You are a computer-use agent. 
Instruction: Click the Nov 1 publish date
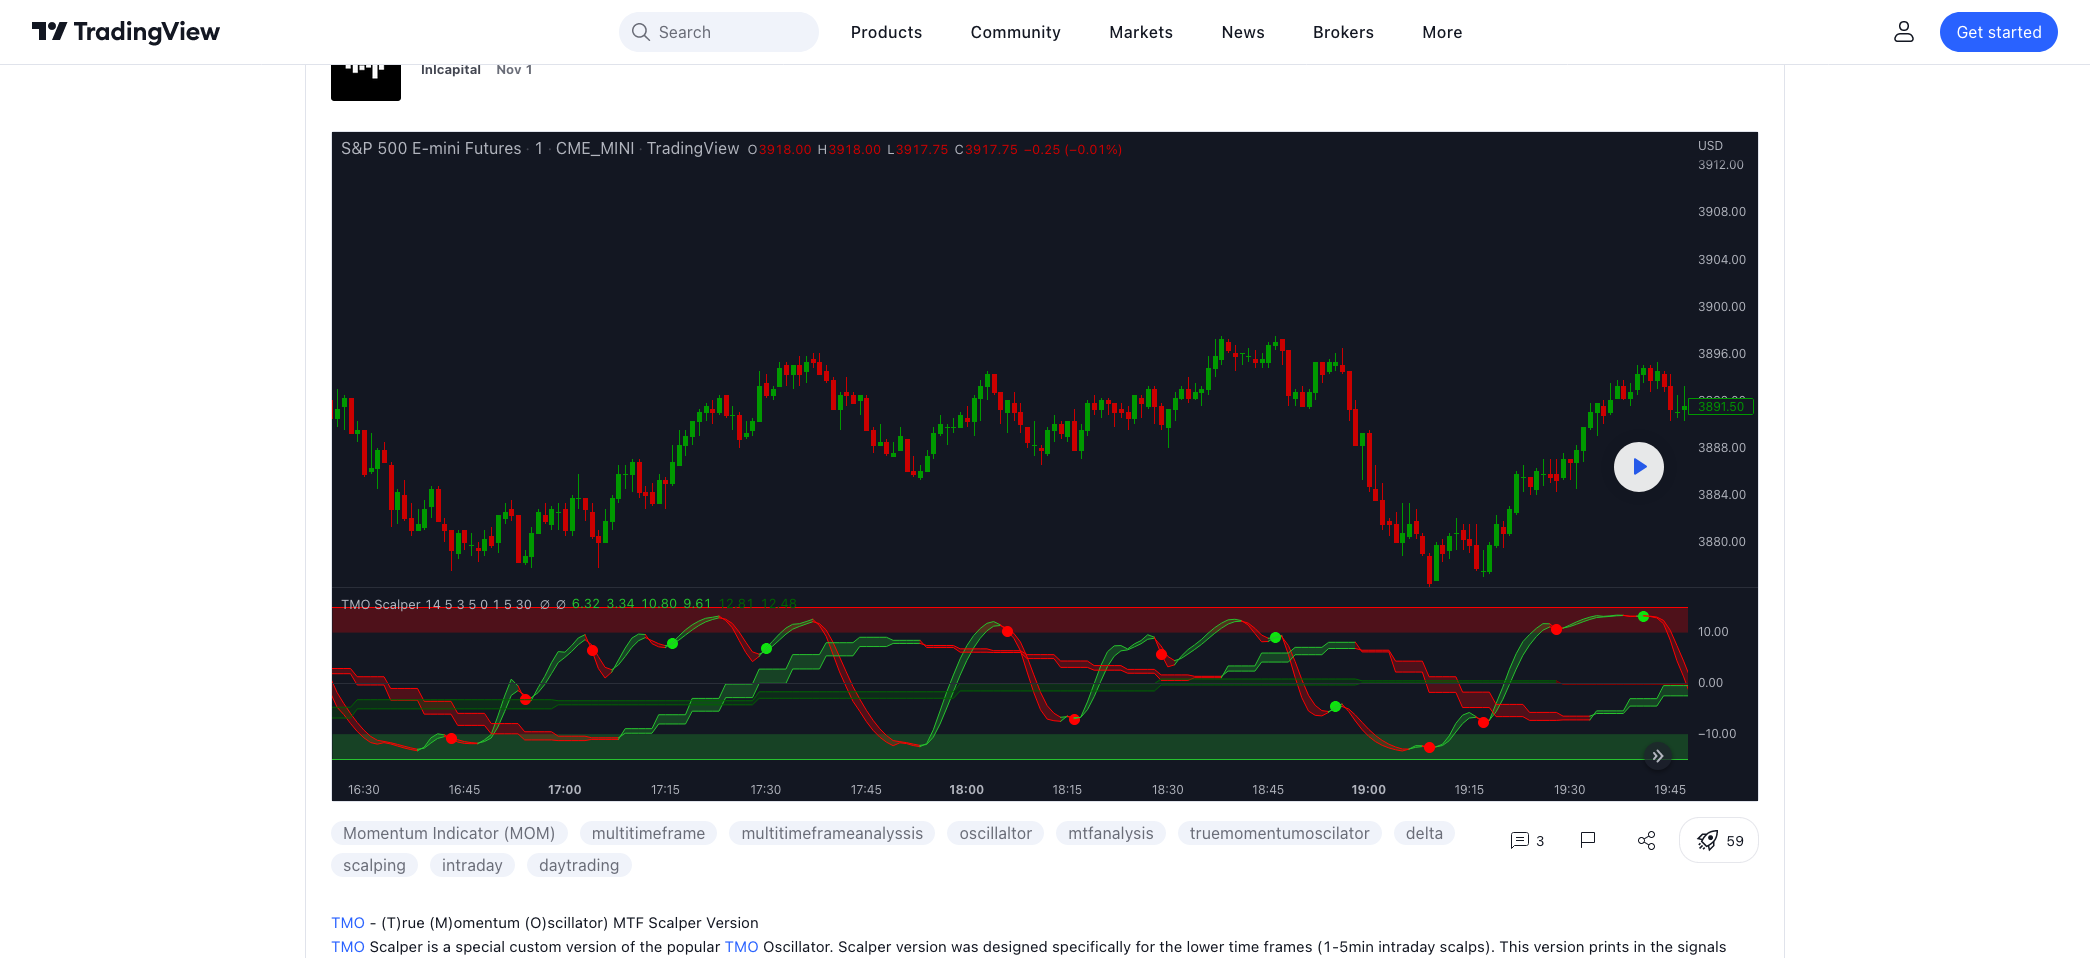(x=514, y=70)
